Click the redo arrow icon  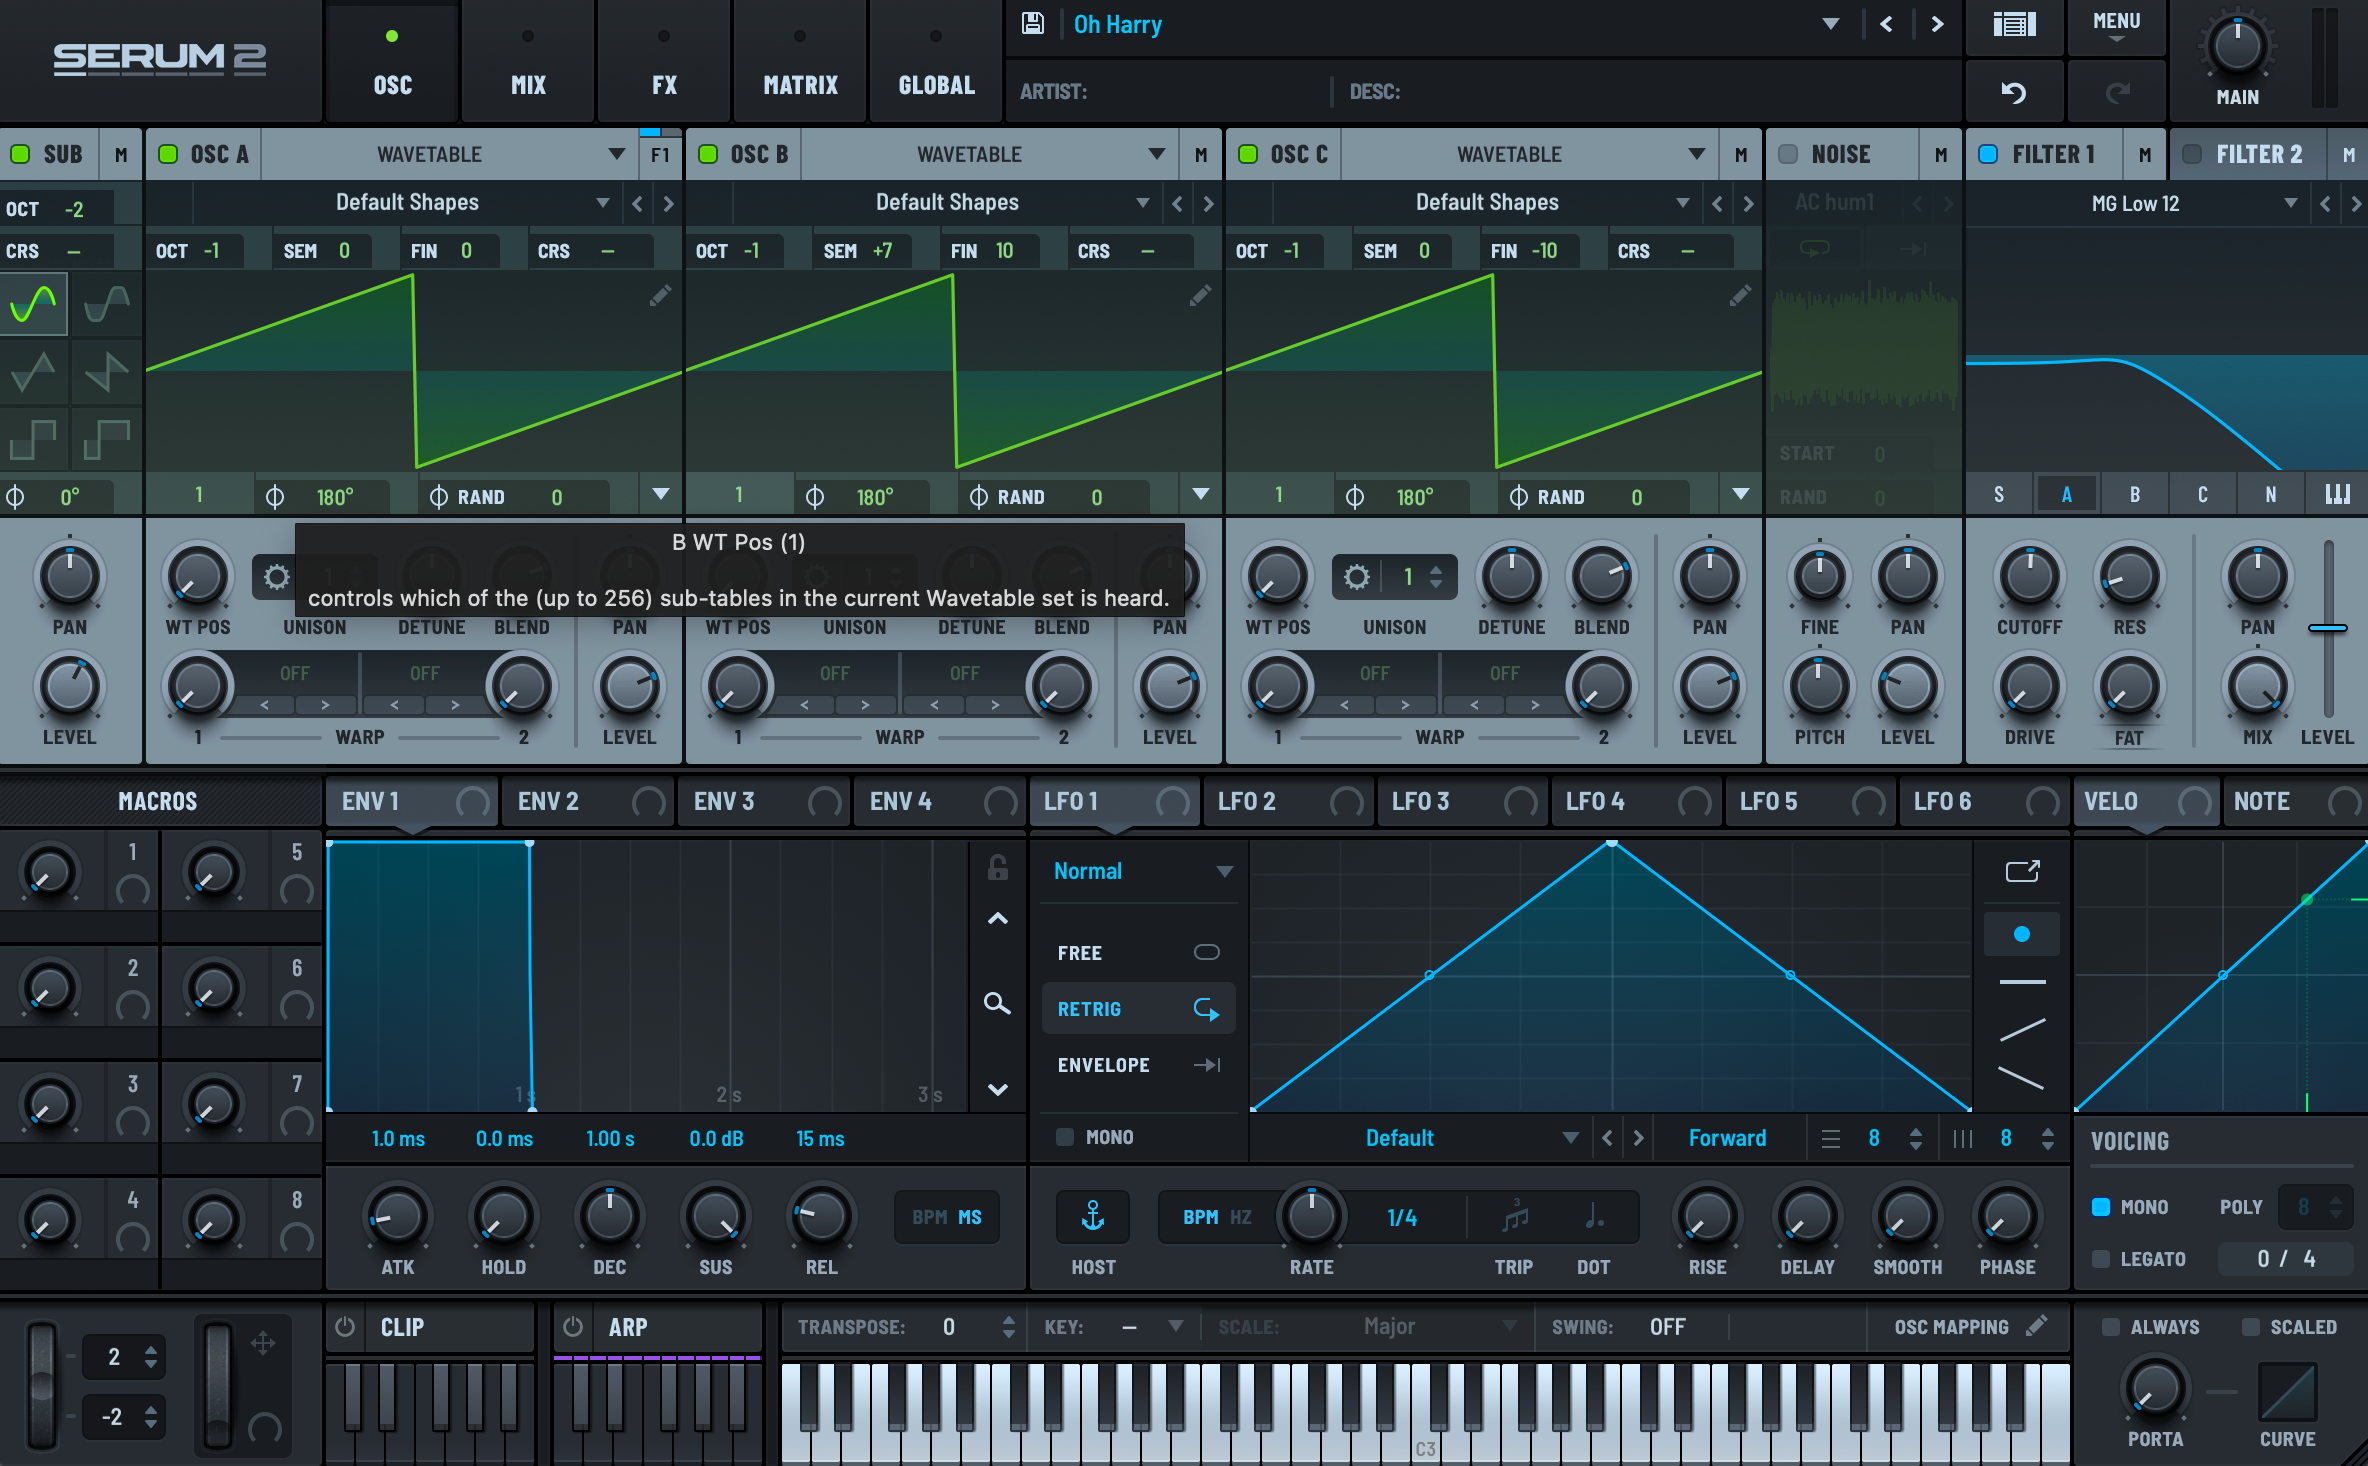[2117, 92]
